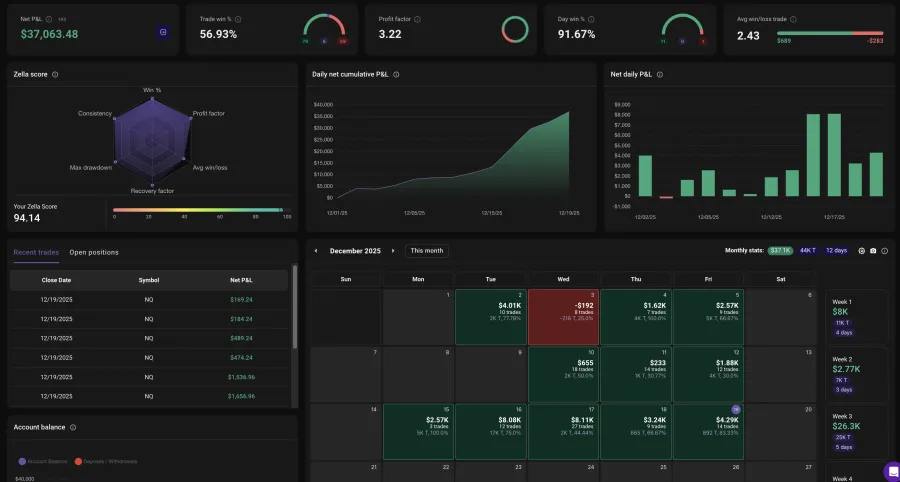The height and width of the screenshot is (482, 900).
Task: Select the trade row with $169.24
Action: point(149,300)
